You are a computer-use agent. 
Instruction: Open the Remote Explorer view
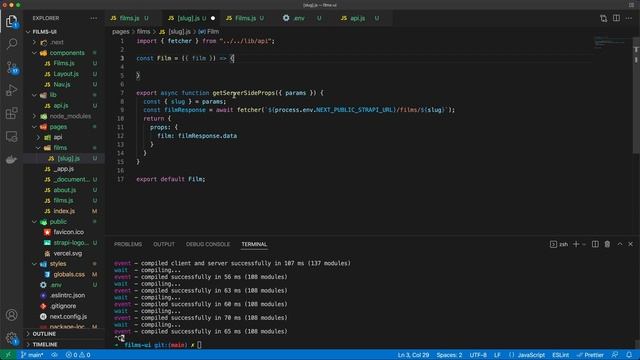(11, 136)
